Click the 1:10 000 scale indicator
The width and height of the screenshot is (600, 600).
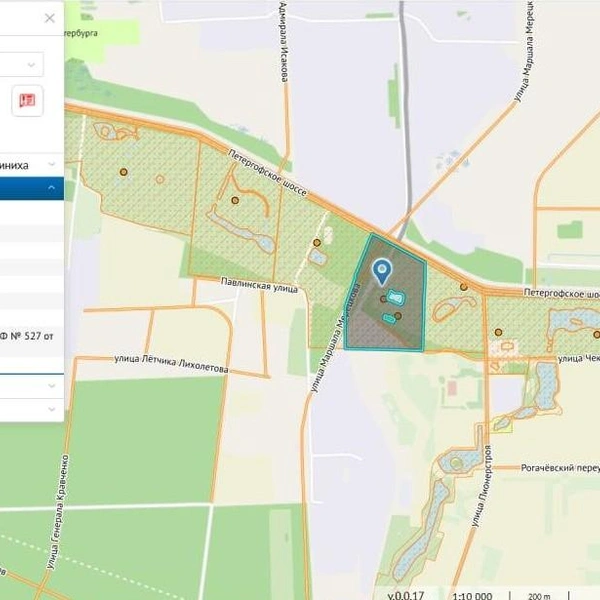click(x=472, y=595)
